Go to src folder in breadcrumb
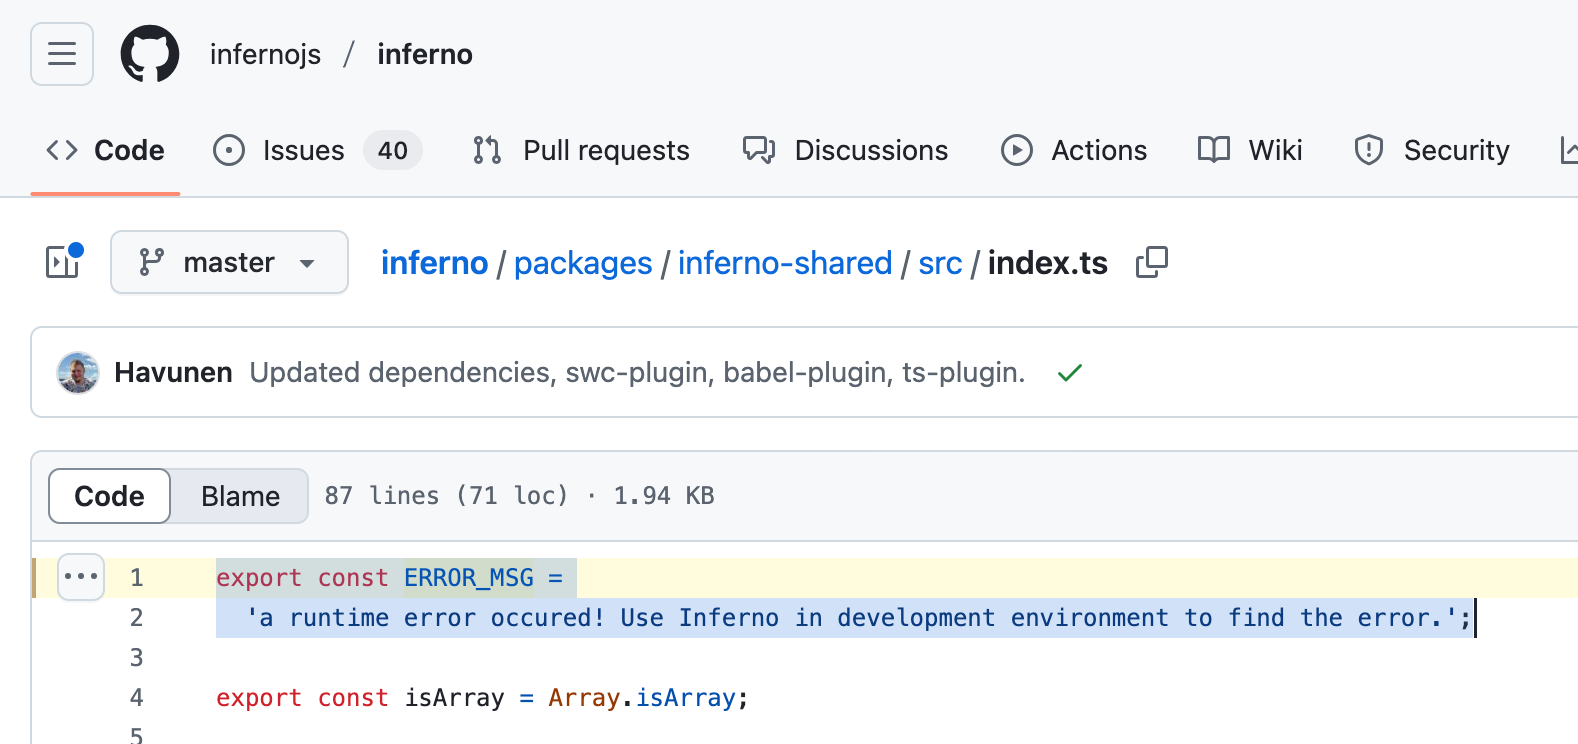 pyautogui.click(x=940, y=263)
